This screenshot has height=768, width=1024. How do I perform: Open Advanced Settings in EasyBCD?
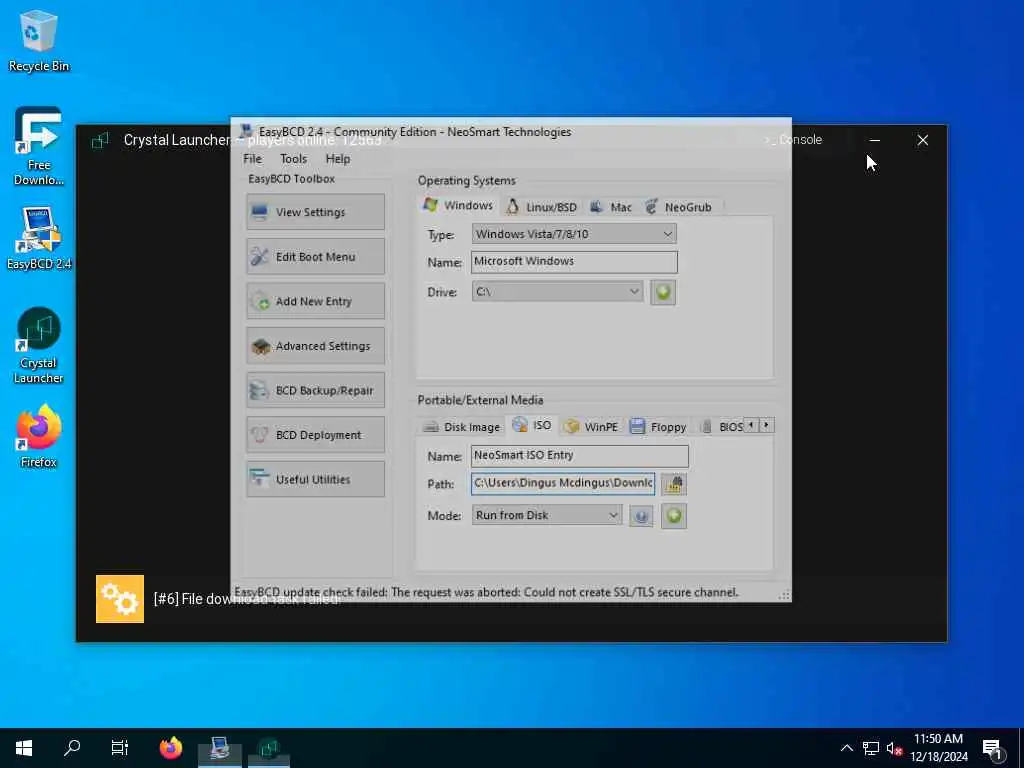[315, 345]
